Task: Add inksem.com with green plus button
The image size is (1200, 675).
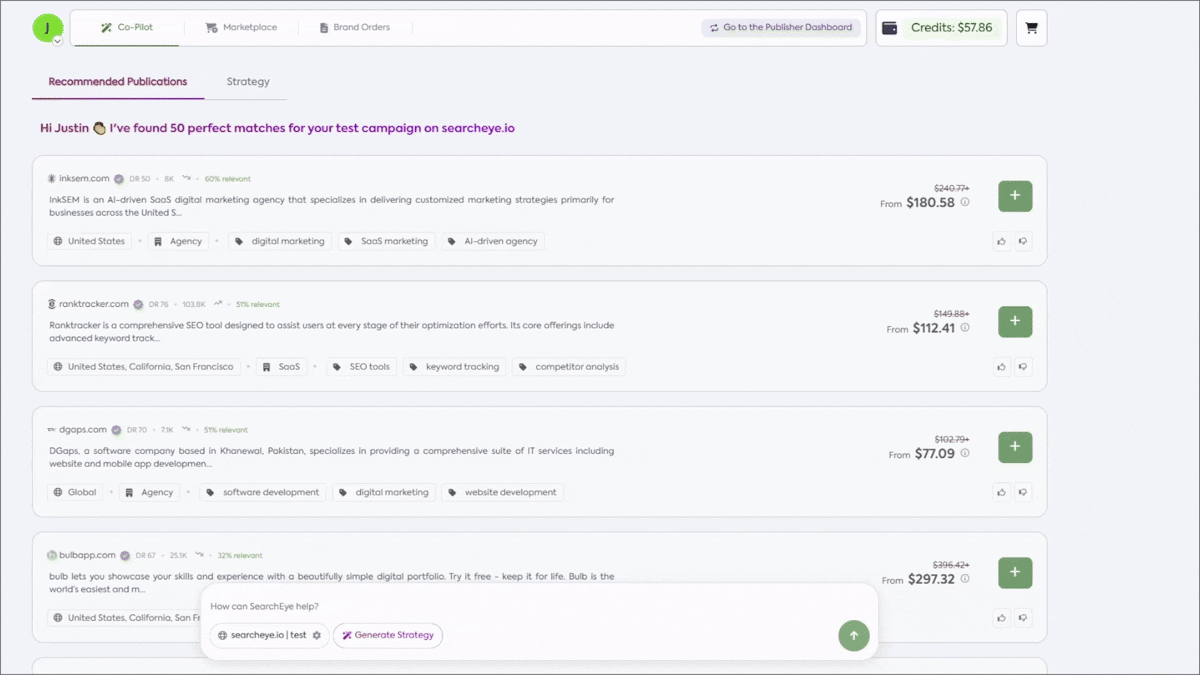Action: pos(1015,196)
